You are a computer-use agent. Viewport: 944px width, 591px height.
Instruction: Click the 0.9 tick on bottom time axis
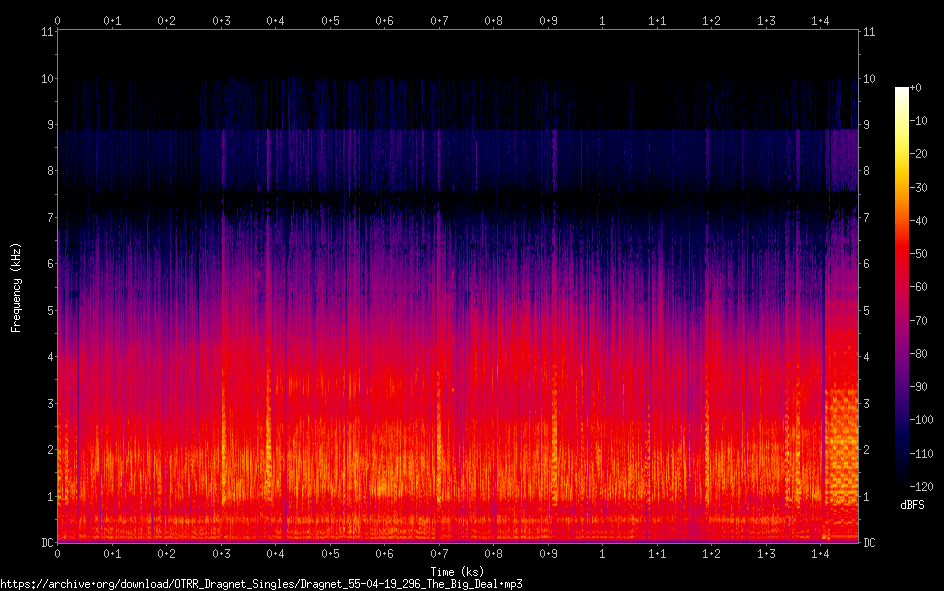[547, 553]
